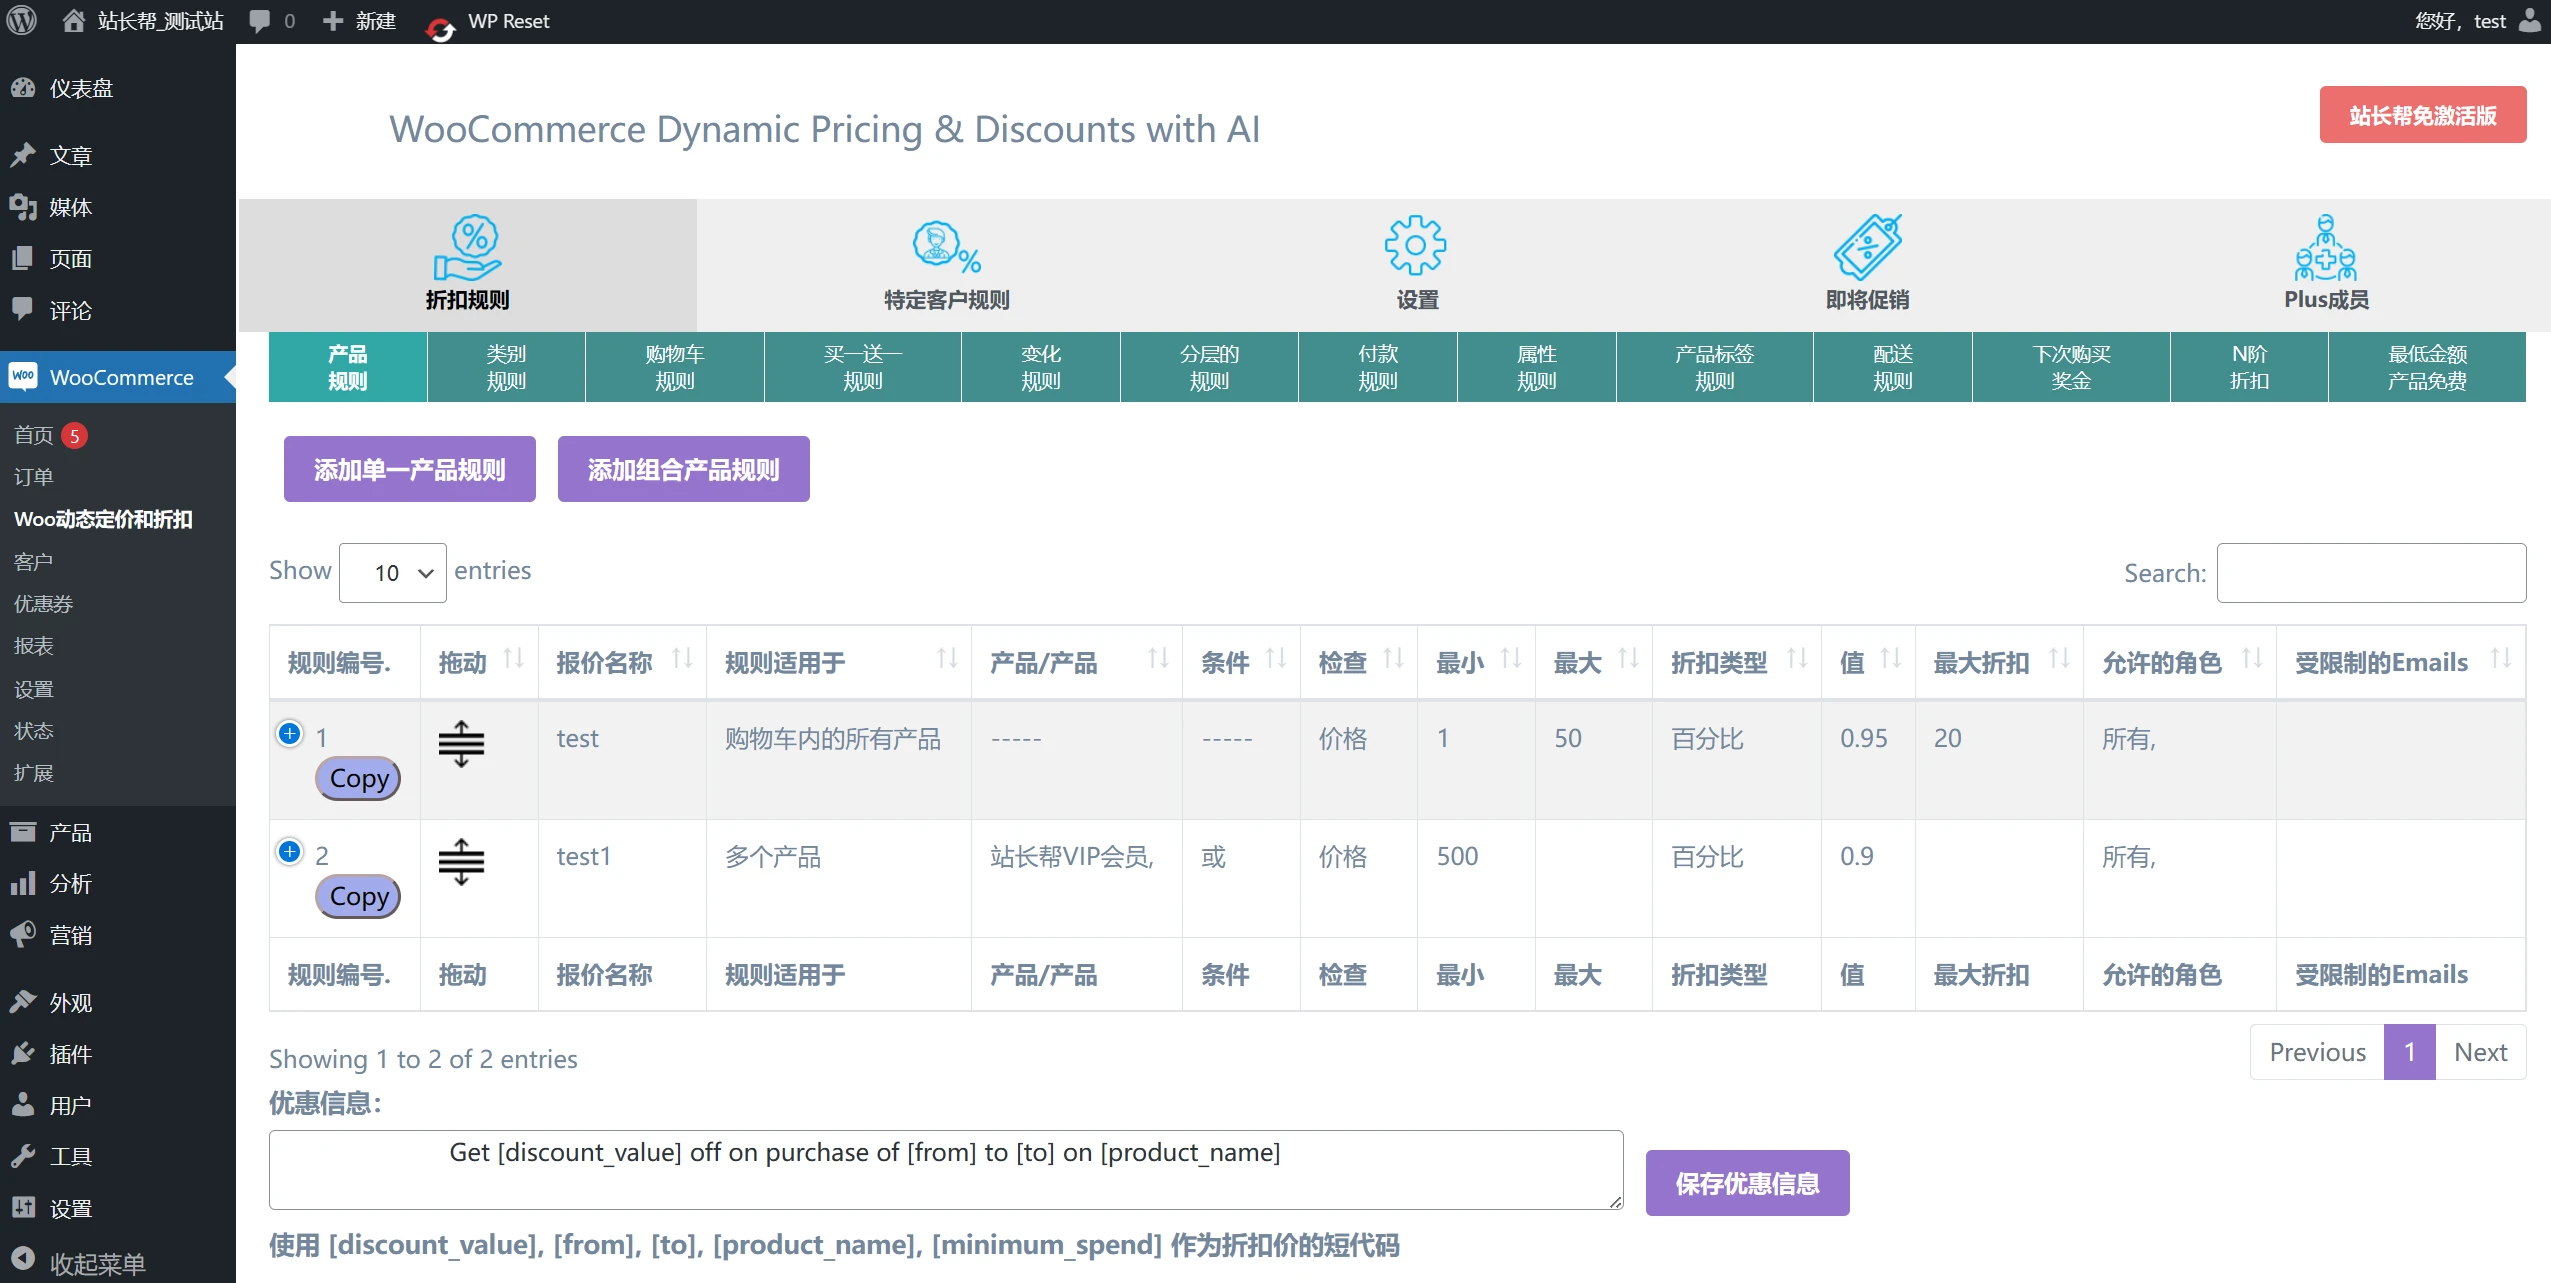Open the customer-specific rules icon tab
Image resolution: width=2551 pixels, height=1283 pixels.
pyautogui.click(x=945, y=247)
